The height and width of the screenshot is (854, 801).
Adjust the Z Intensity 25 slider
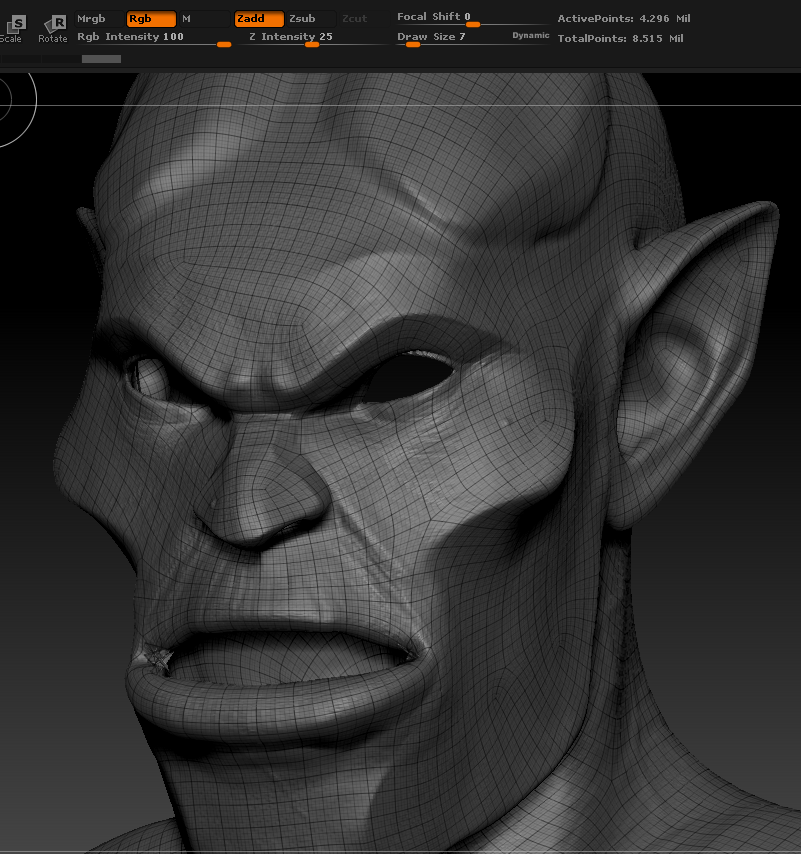[314, 38]
